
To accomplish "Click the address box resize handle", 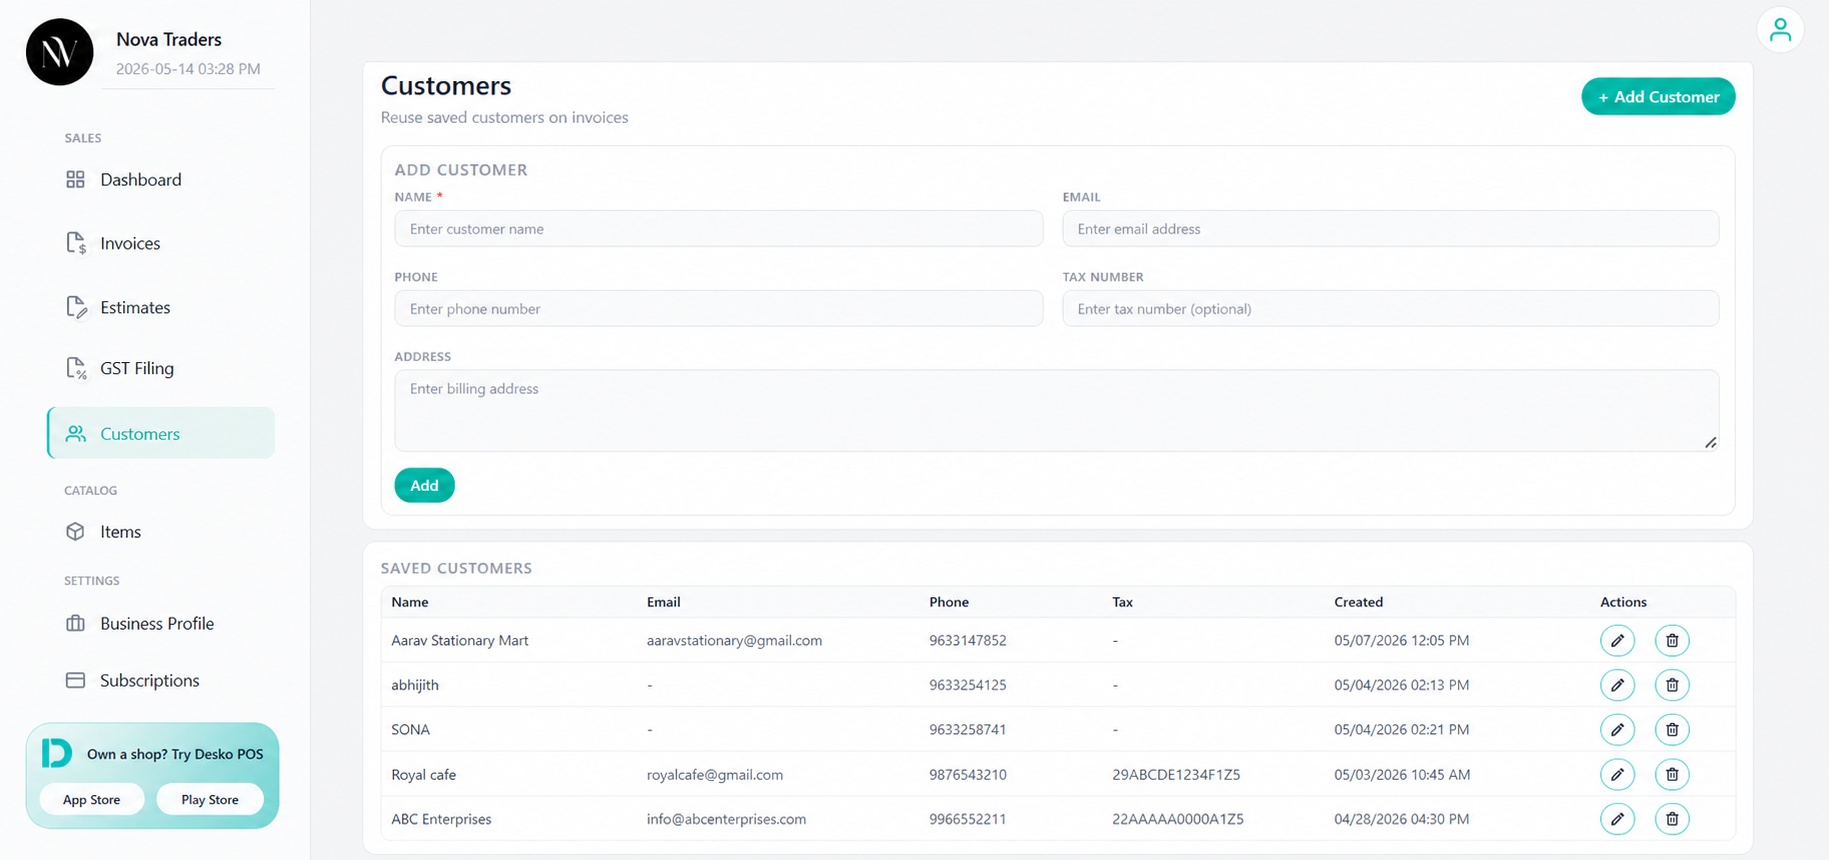I will click(1711, 443).
